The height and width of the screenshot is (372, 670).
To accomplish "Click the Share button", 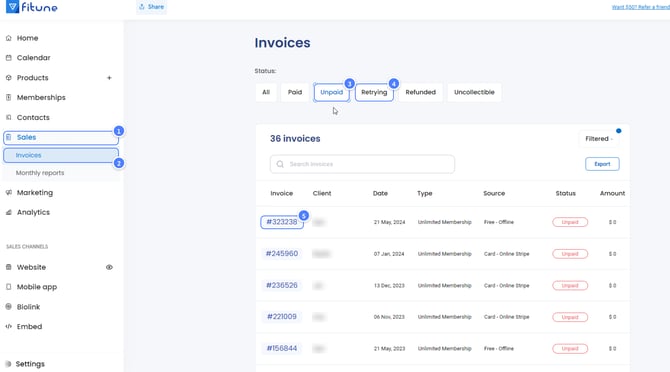I will tap(151, 7).
